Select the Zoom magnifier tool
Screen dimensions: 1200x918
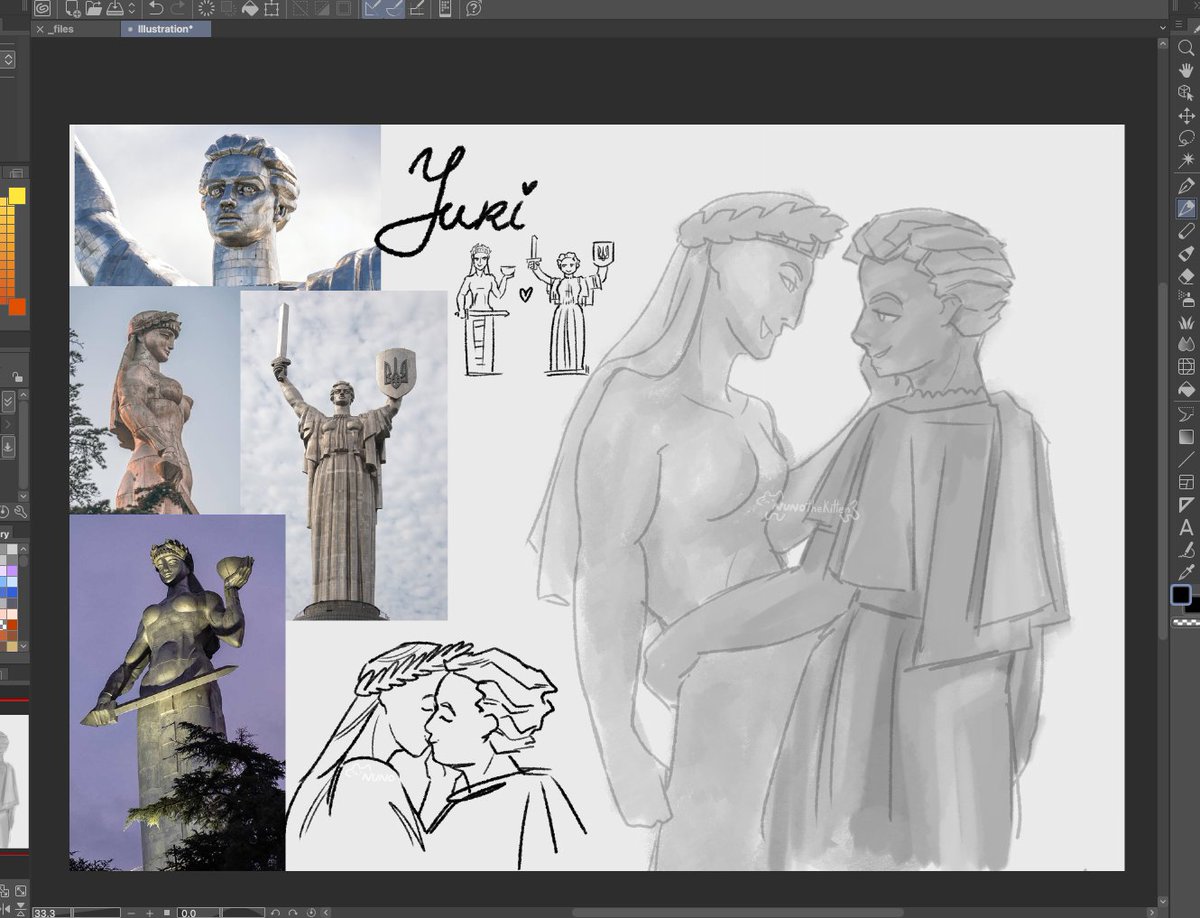tap(1186, 47)
